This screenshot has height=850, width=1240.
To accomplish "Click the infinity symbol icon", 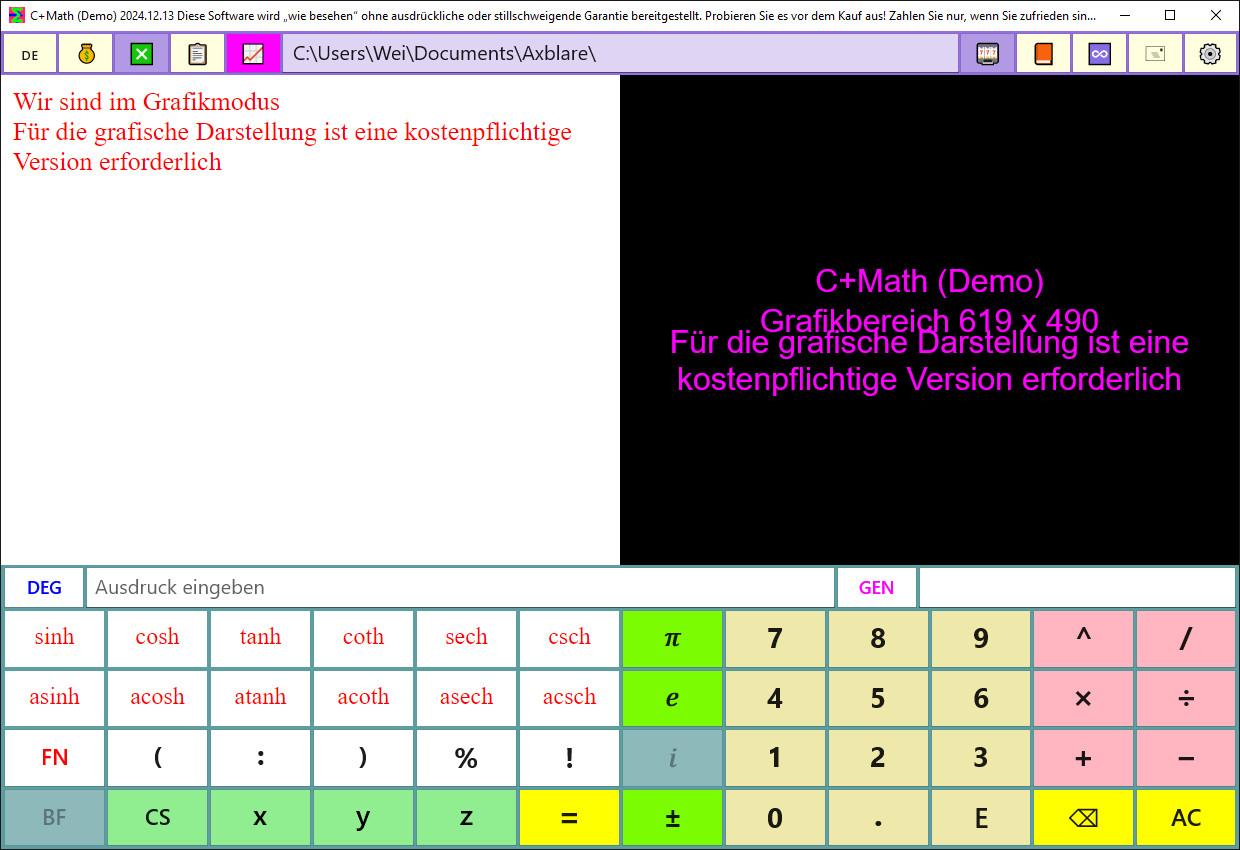I will click(1100, 54).
